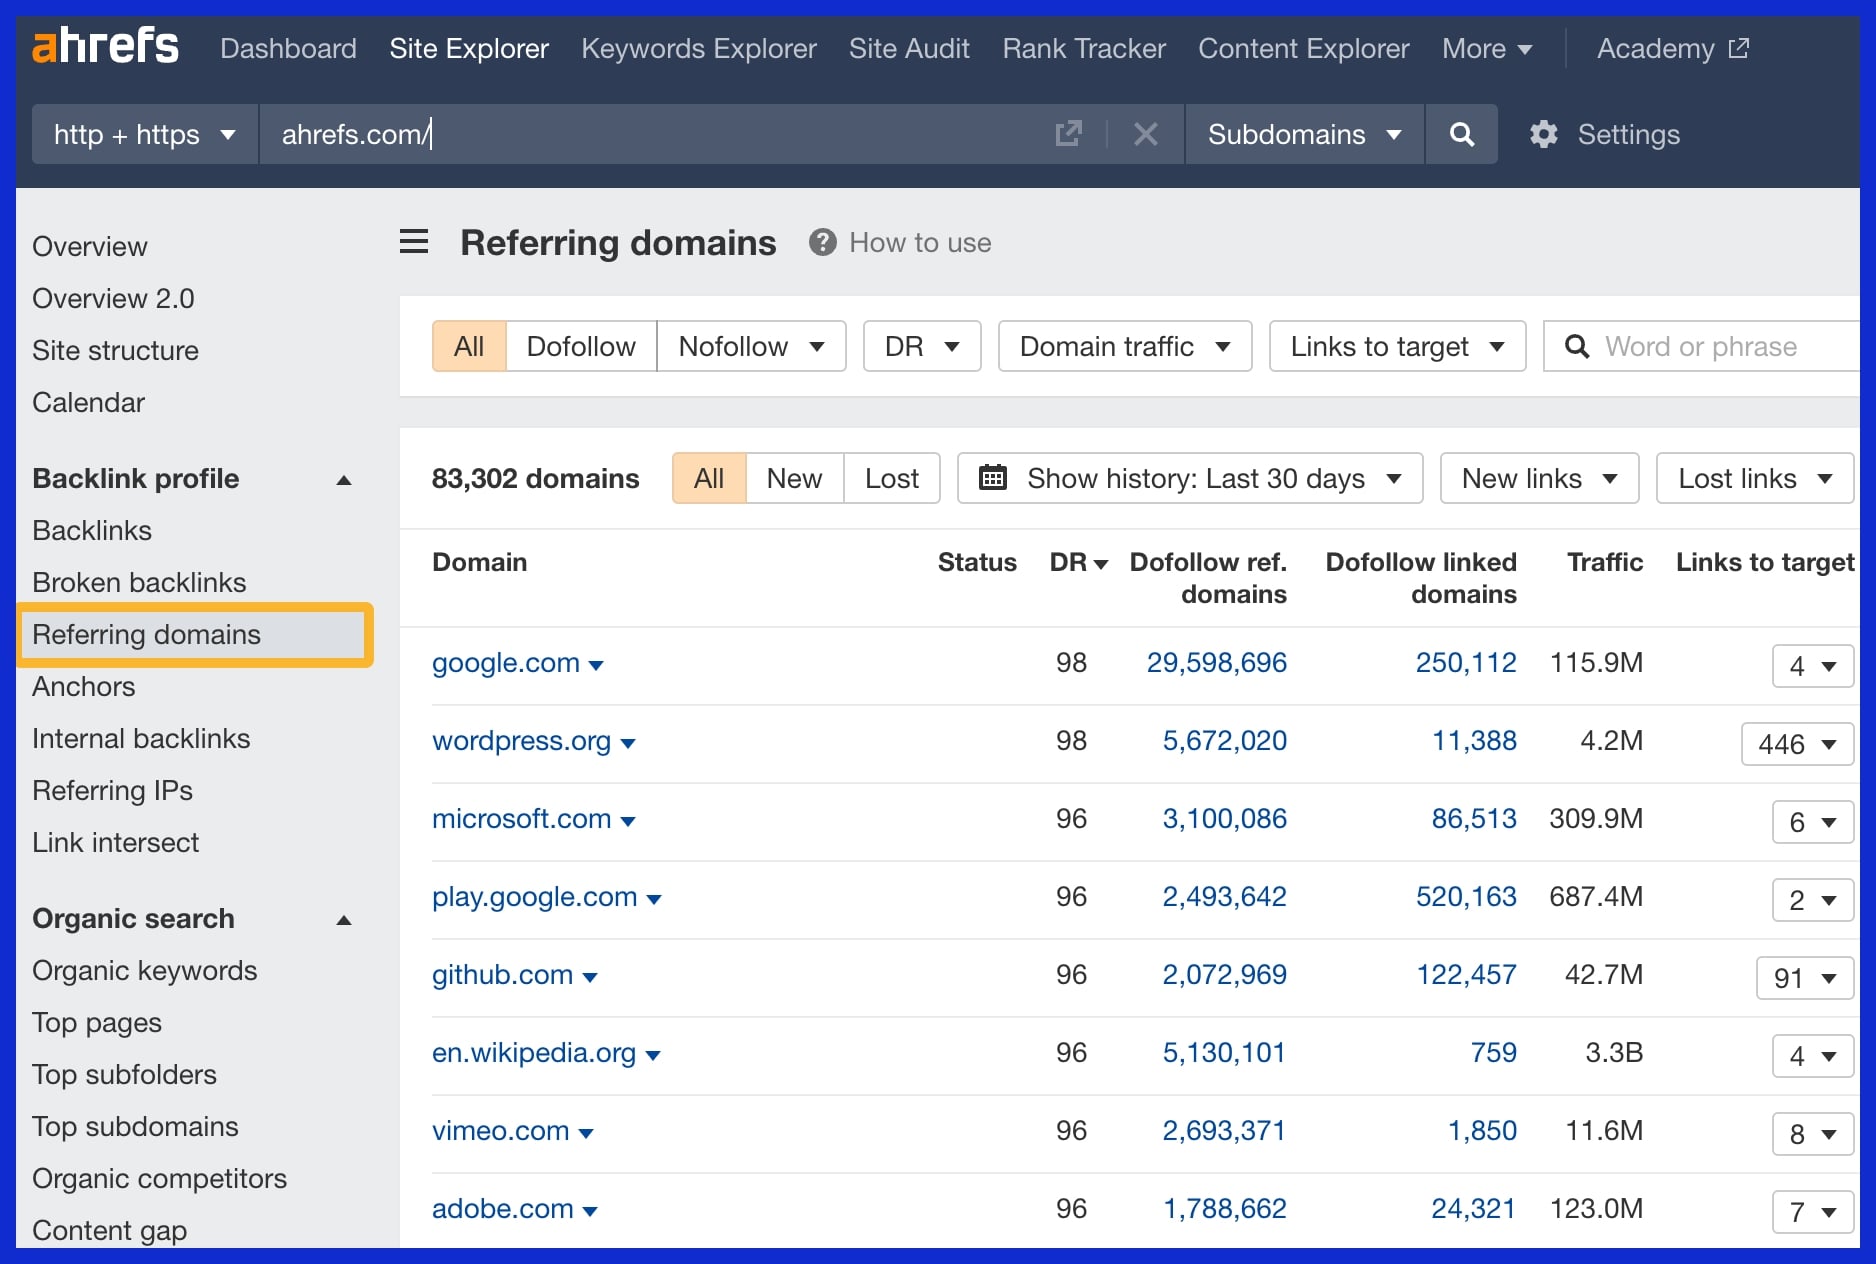Image resolution: width=1876 pixels, height=1264 pixels.
Task: Click the ahrefs logo
Action: [105, 47]
